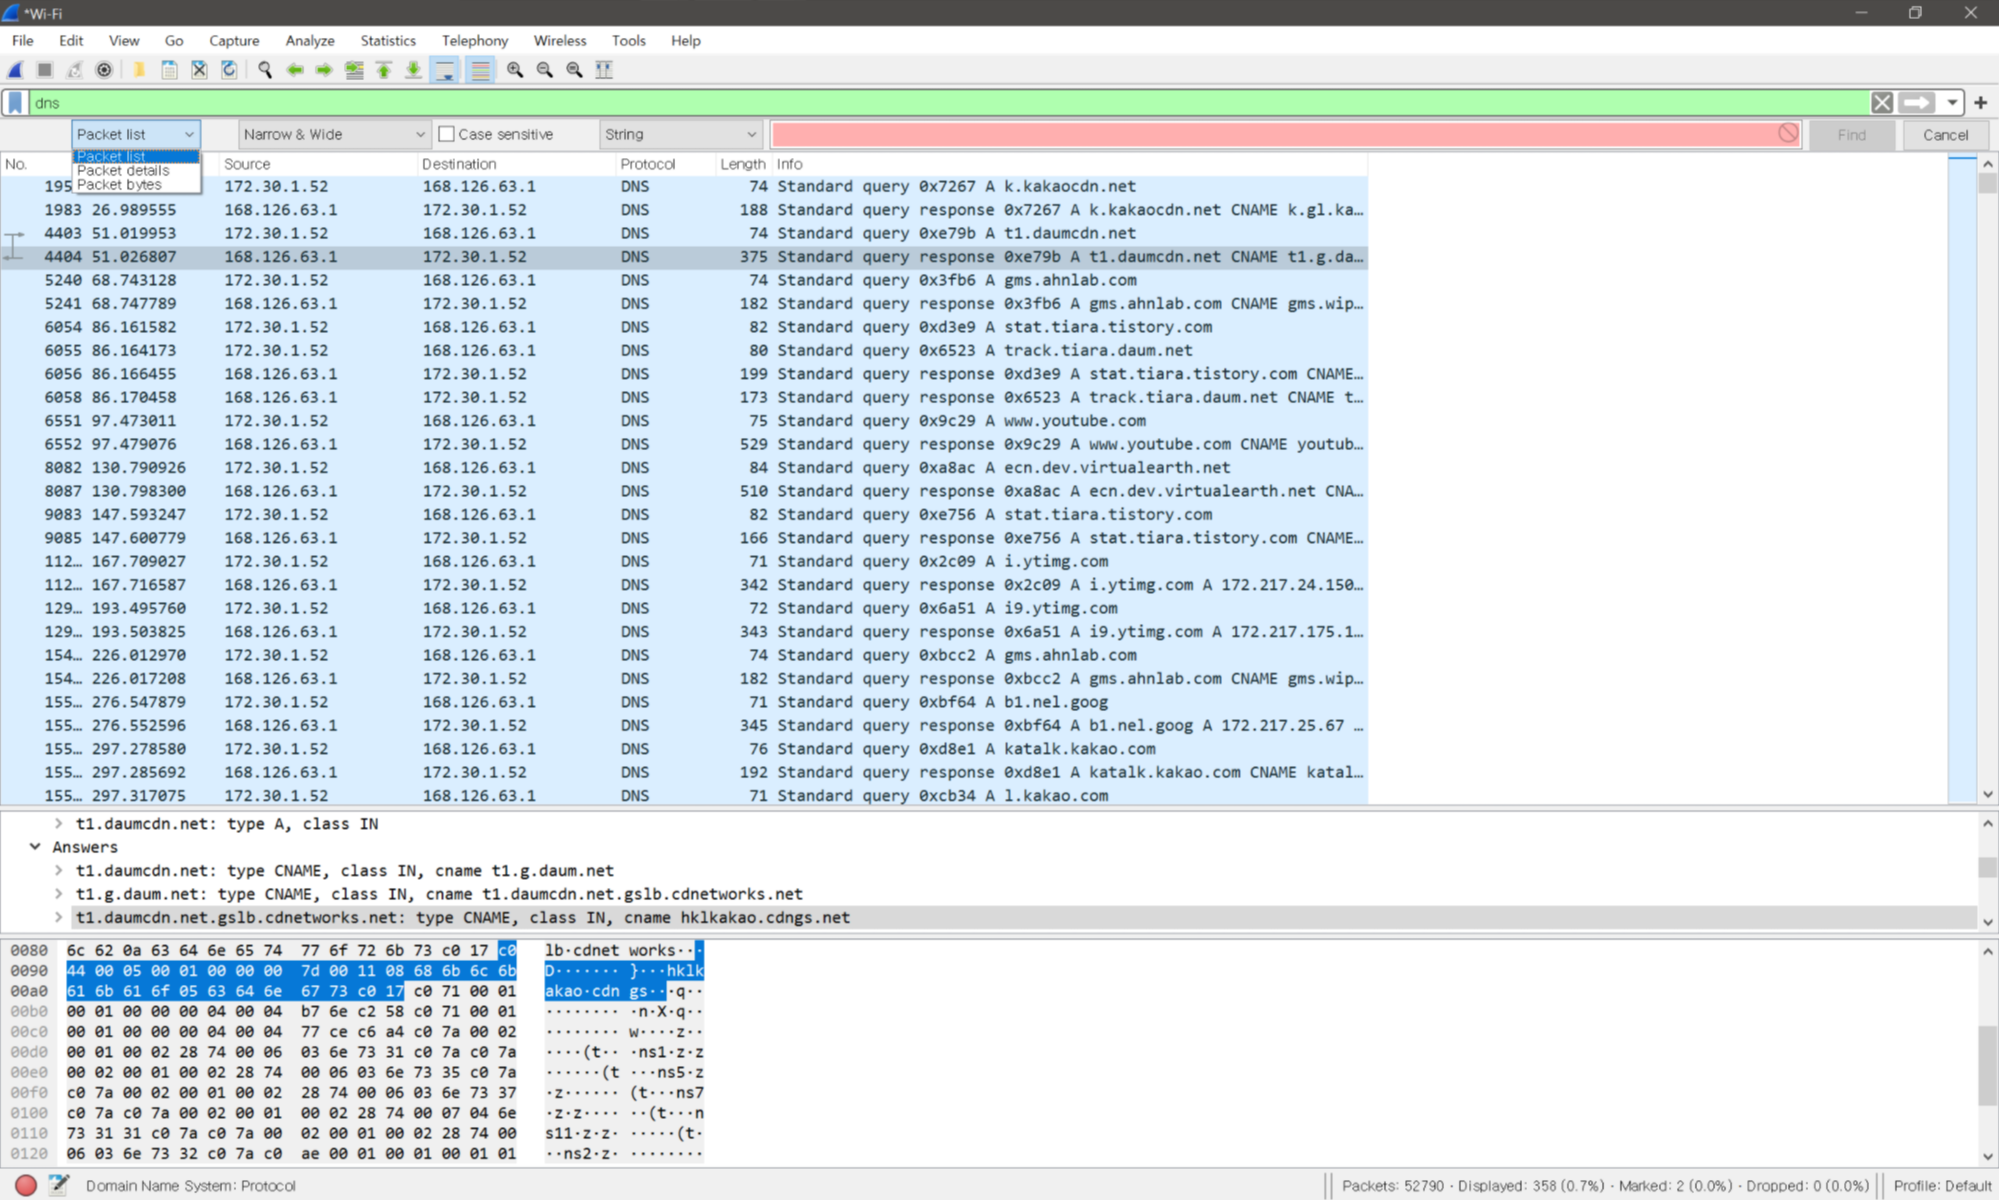Viewport: 1999px width, 1200px height.
Task: Reload this capture file
Action: point(229,70)
